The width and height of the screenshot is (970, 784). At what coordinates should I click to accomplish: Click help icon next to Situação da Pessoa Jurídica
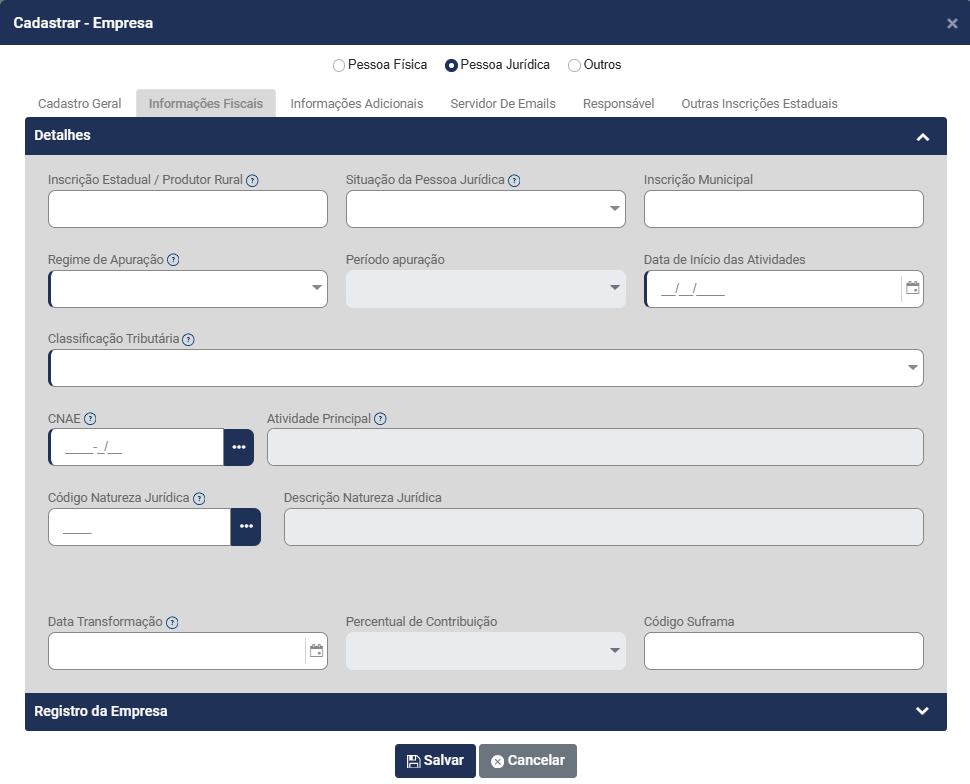pyautogui.click(x=514, y=181)
